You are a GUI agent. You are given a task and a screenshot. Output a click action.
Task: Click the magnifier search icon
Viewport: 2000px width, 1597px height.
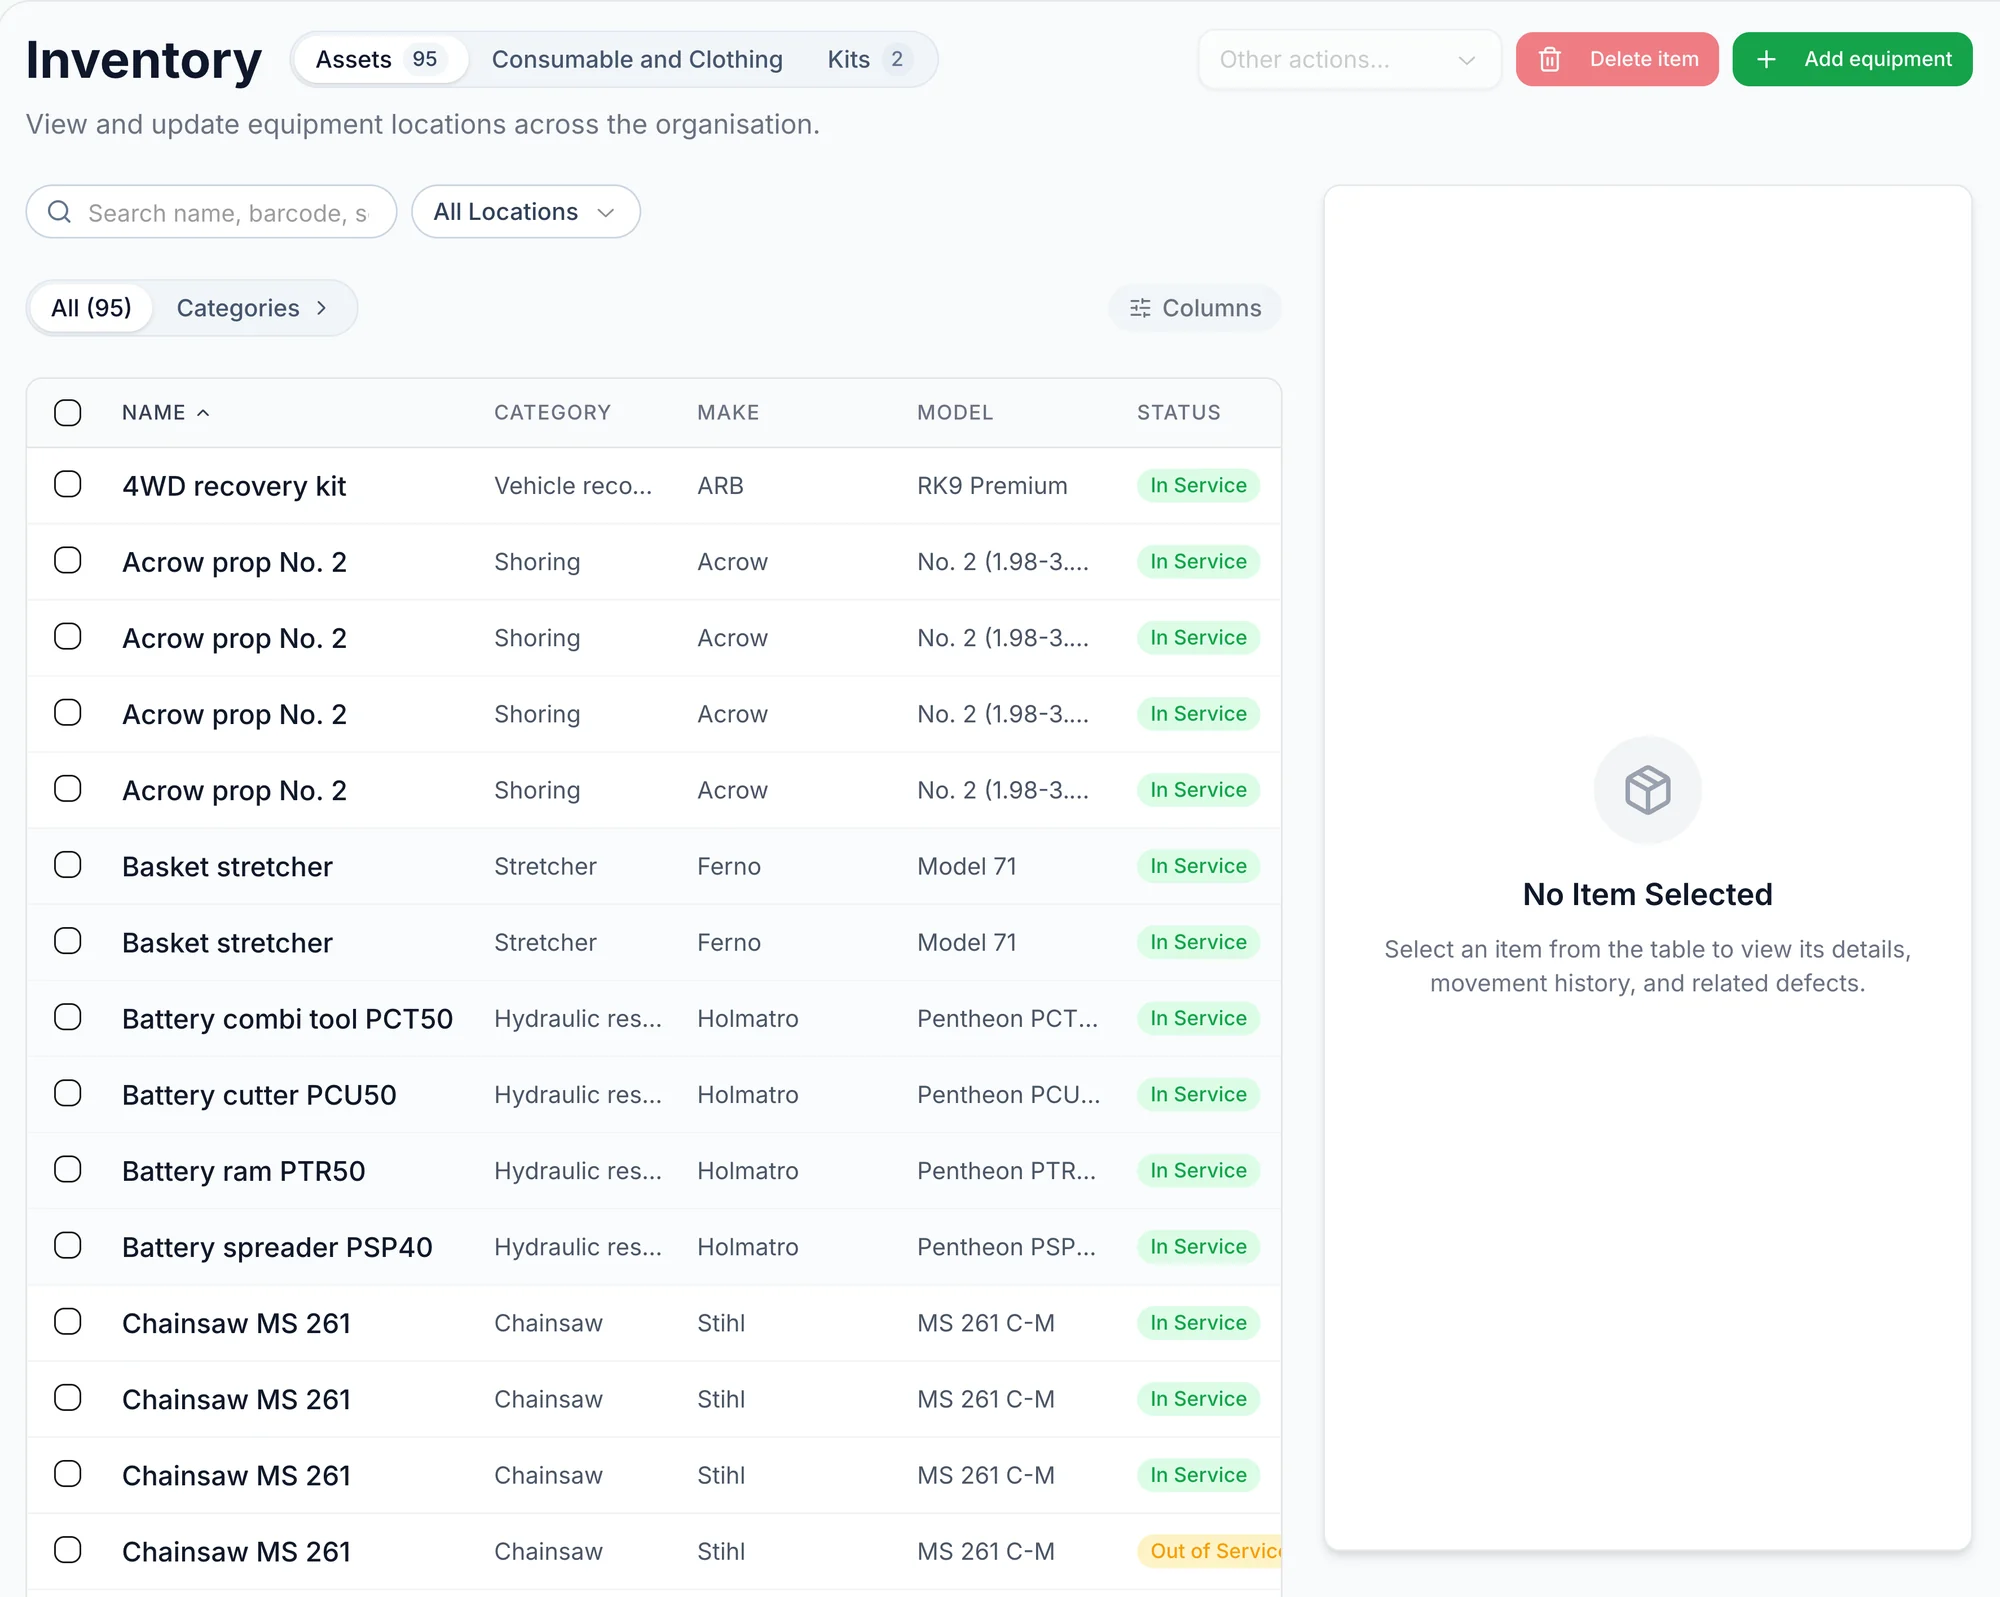[x=60, y=212]
